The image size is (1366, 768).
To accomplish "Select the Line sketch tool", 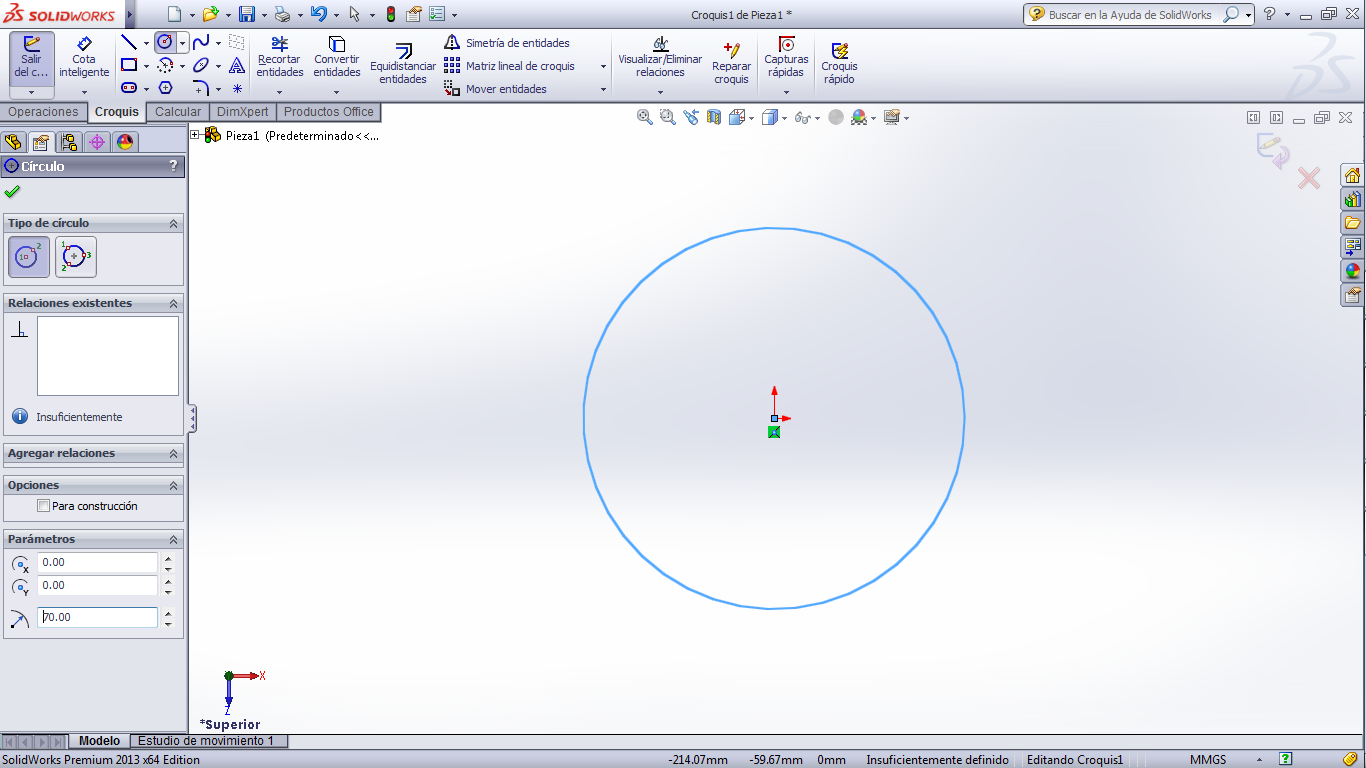I will point(128,43).
